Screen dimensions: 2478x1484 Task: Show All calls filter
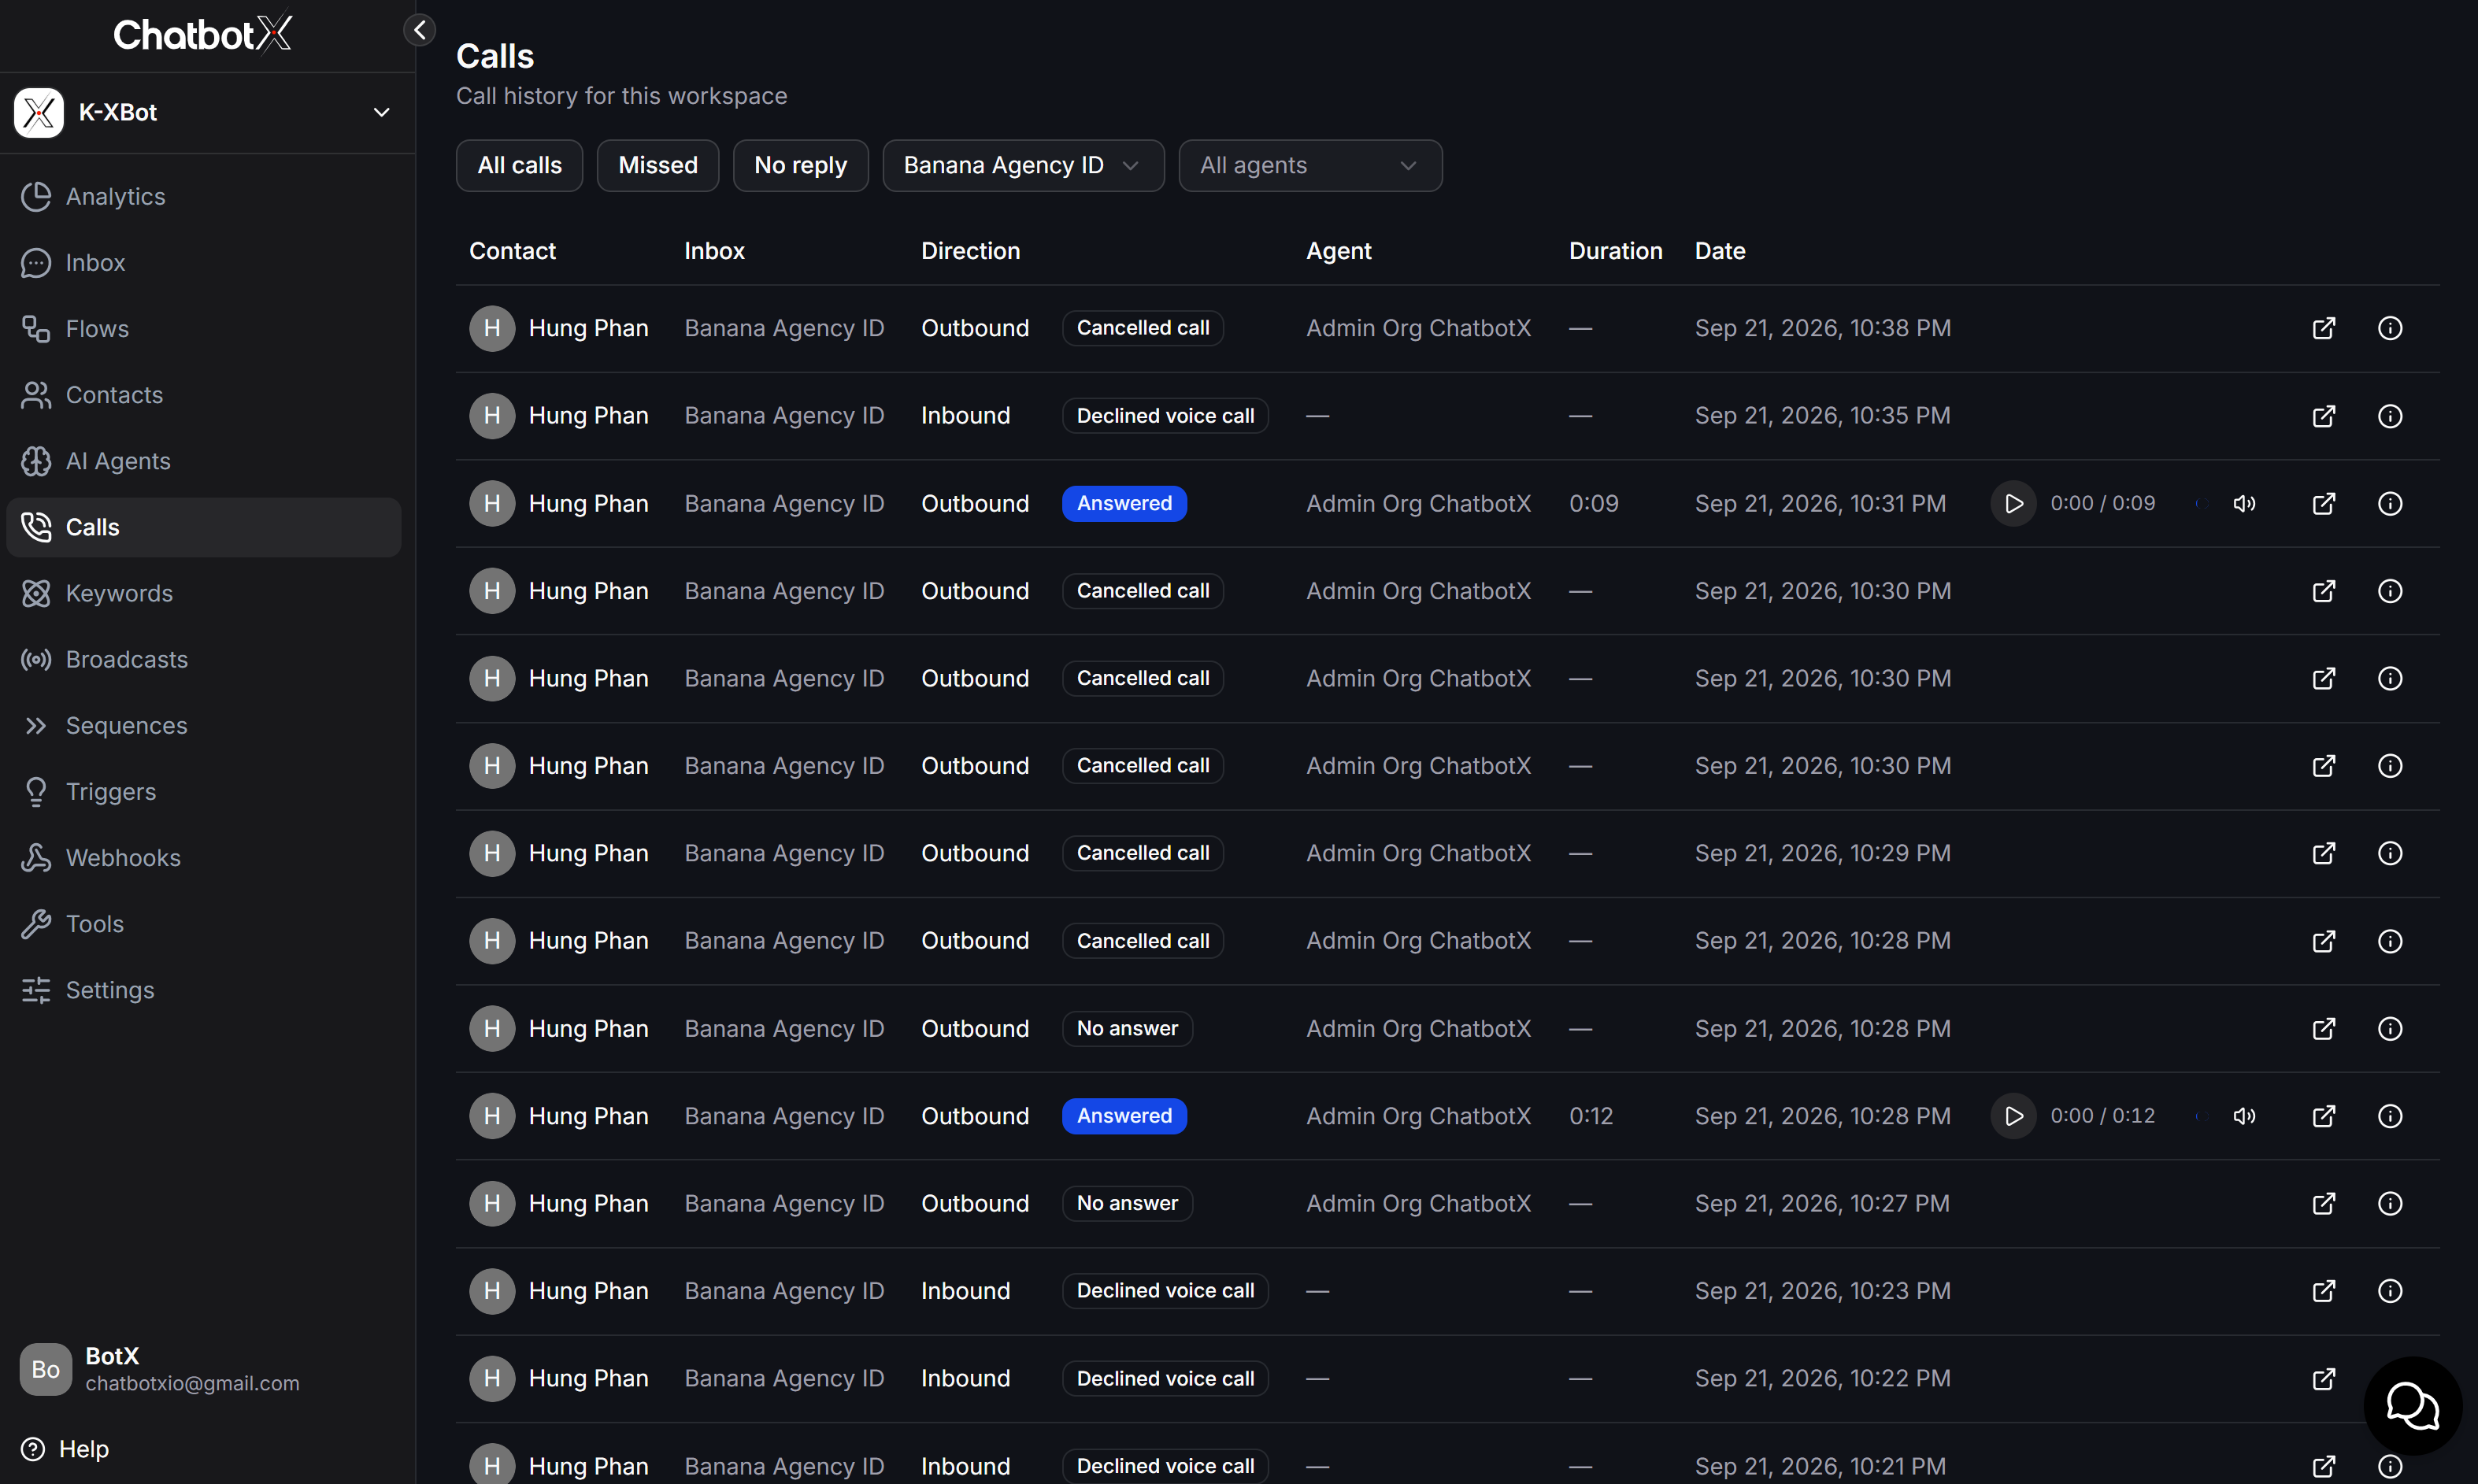[x=519, y=165]
